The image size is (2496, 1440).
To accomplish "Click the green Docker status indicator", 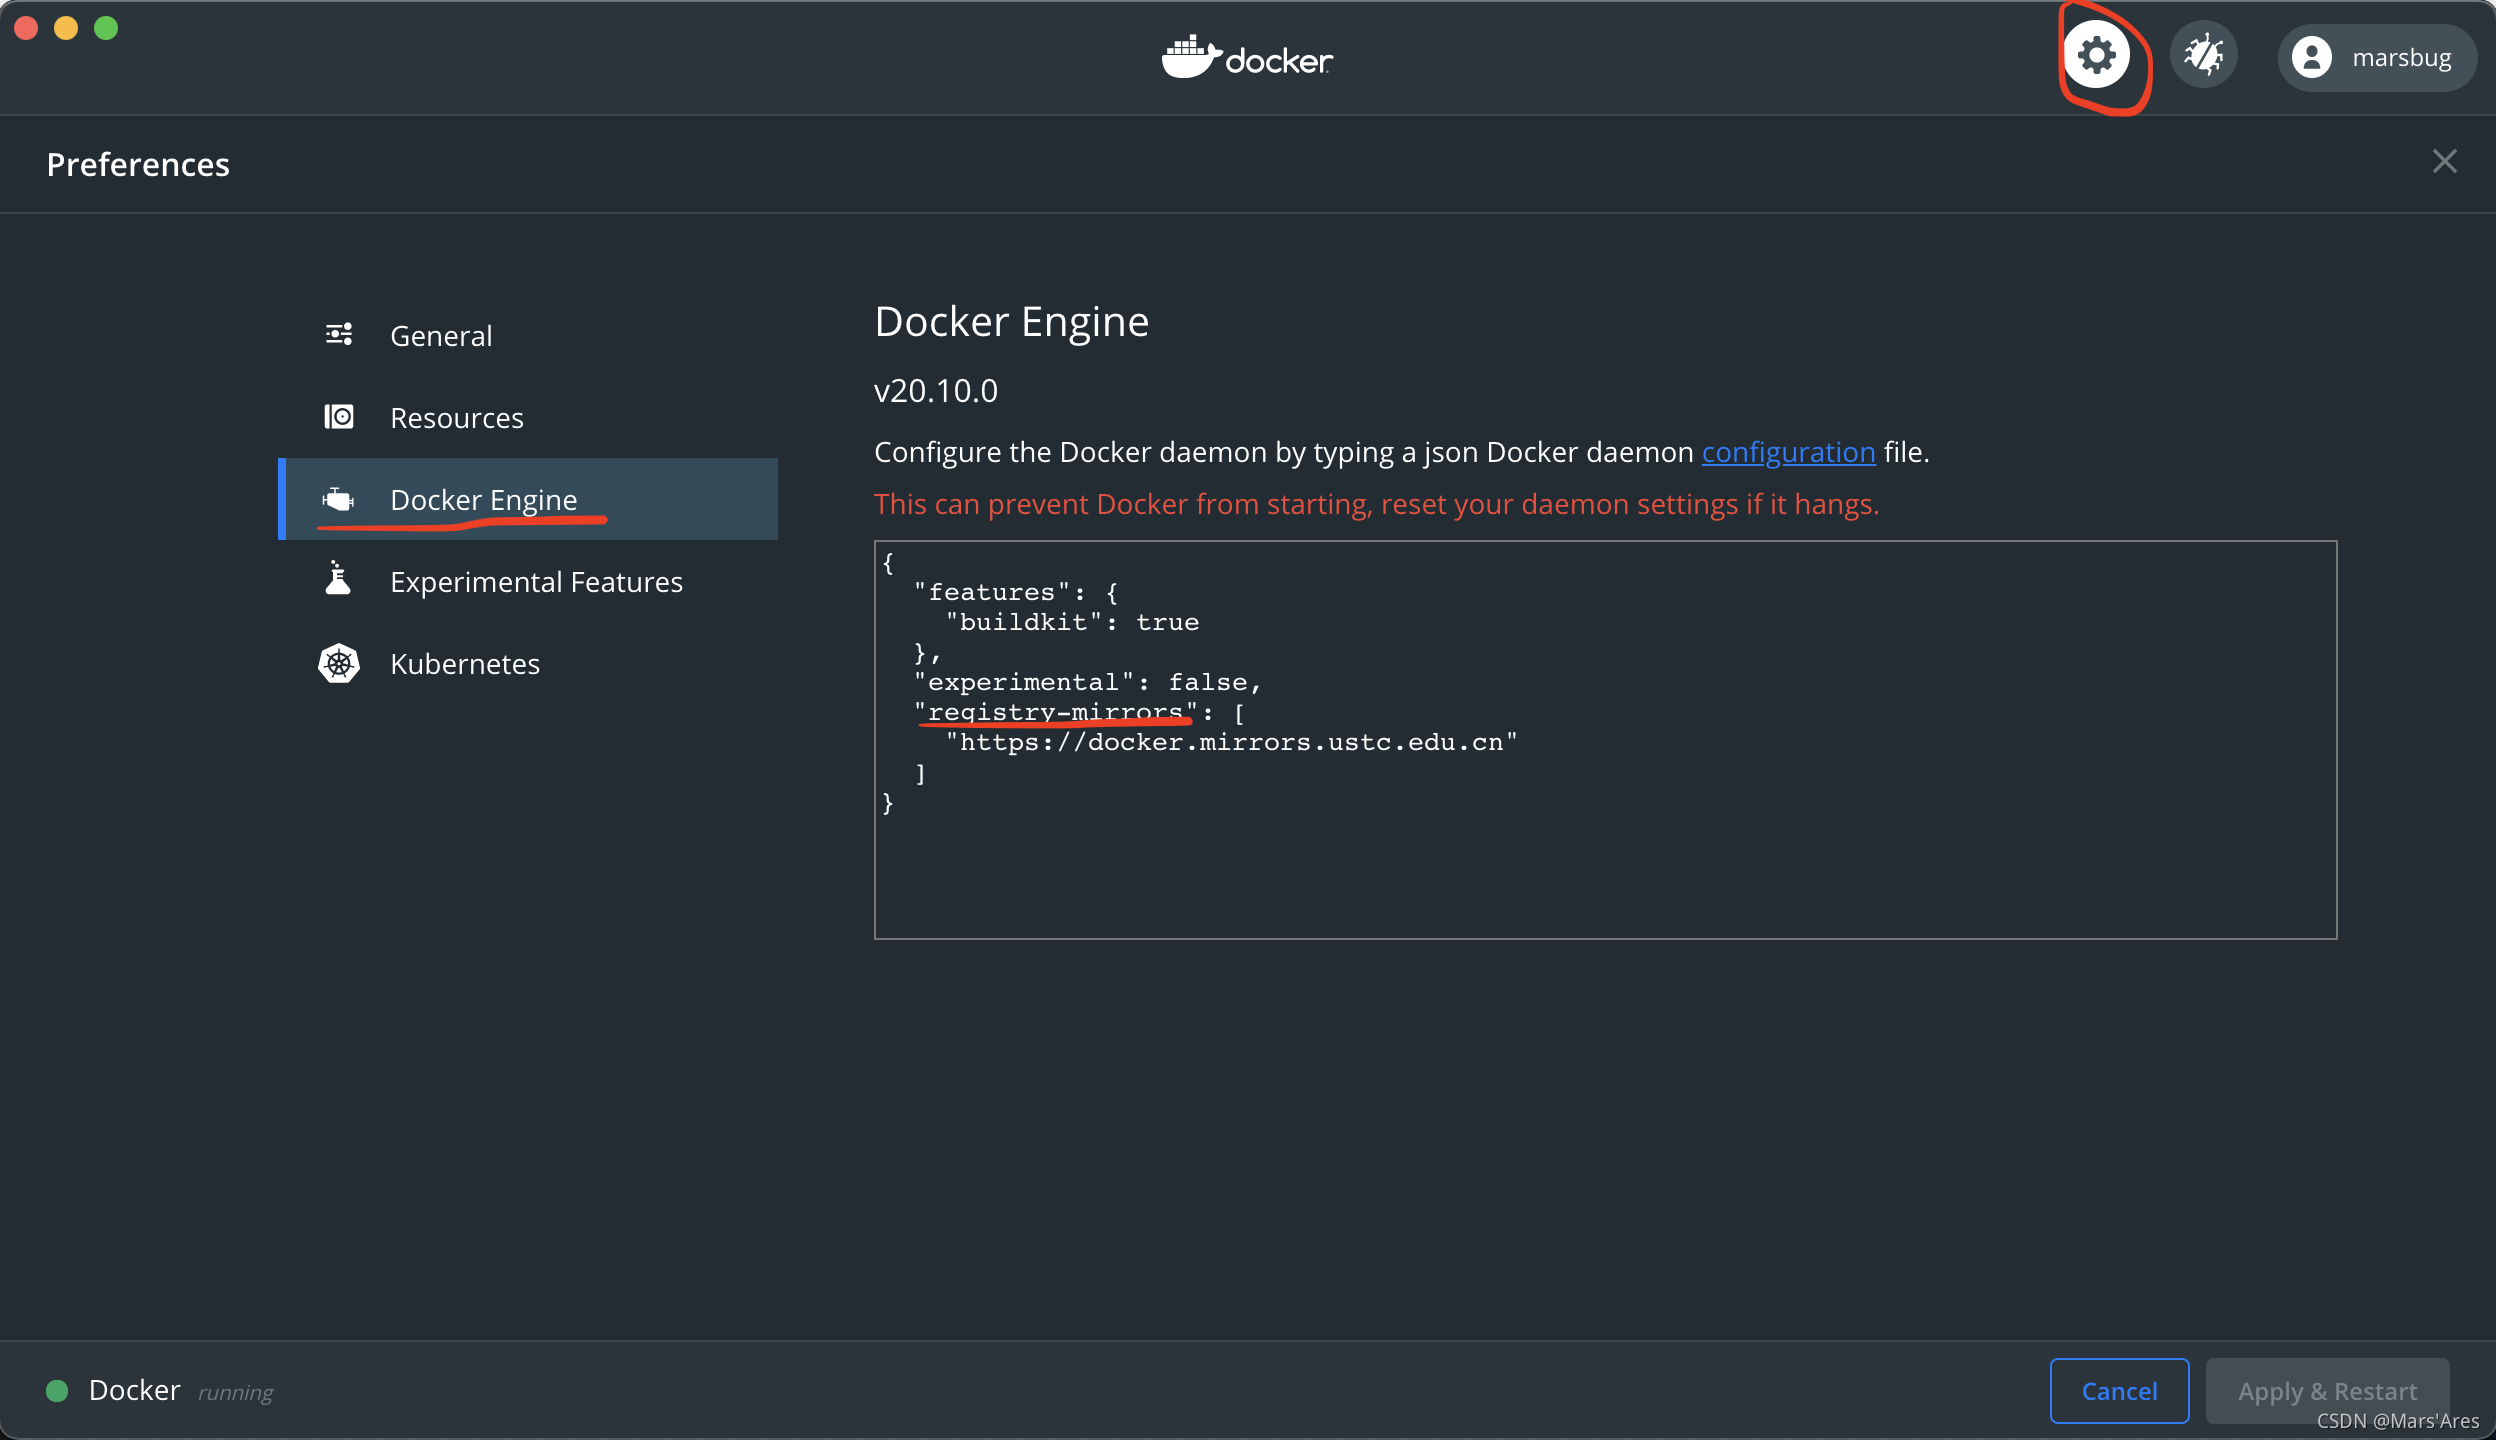I will [x=57, y=1390].
